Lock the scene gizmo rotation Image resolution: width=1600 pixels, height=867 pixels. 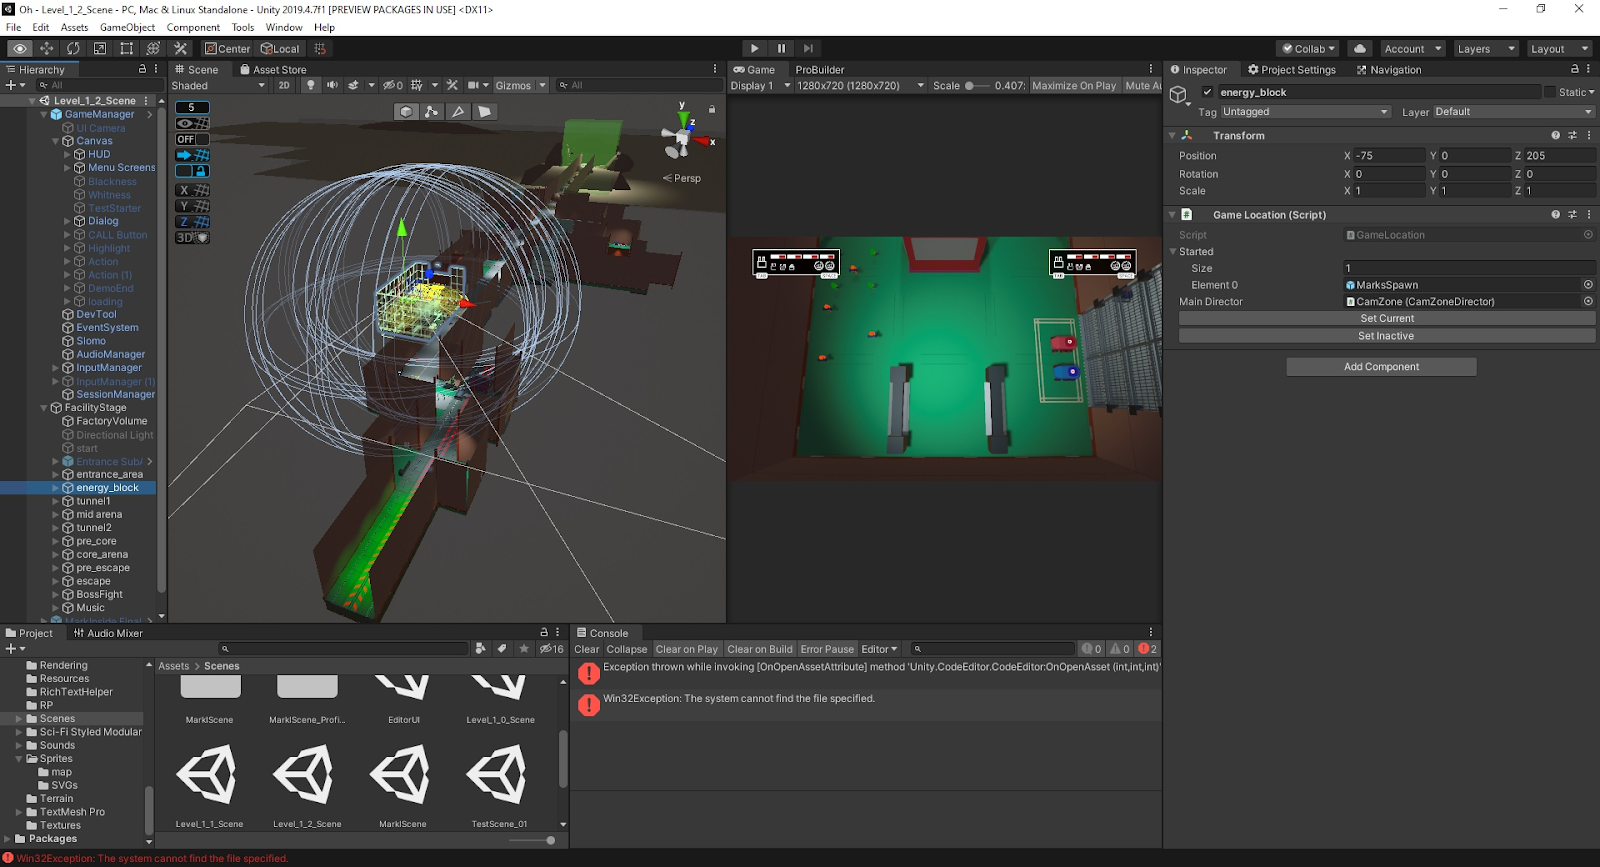pyautogui.click(x=712, y=109)
